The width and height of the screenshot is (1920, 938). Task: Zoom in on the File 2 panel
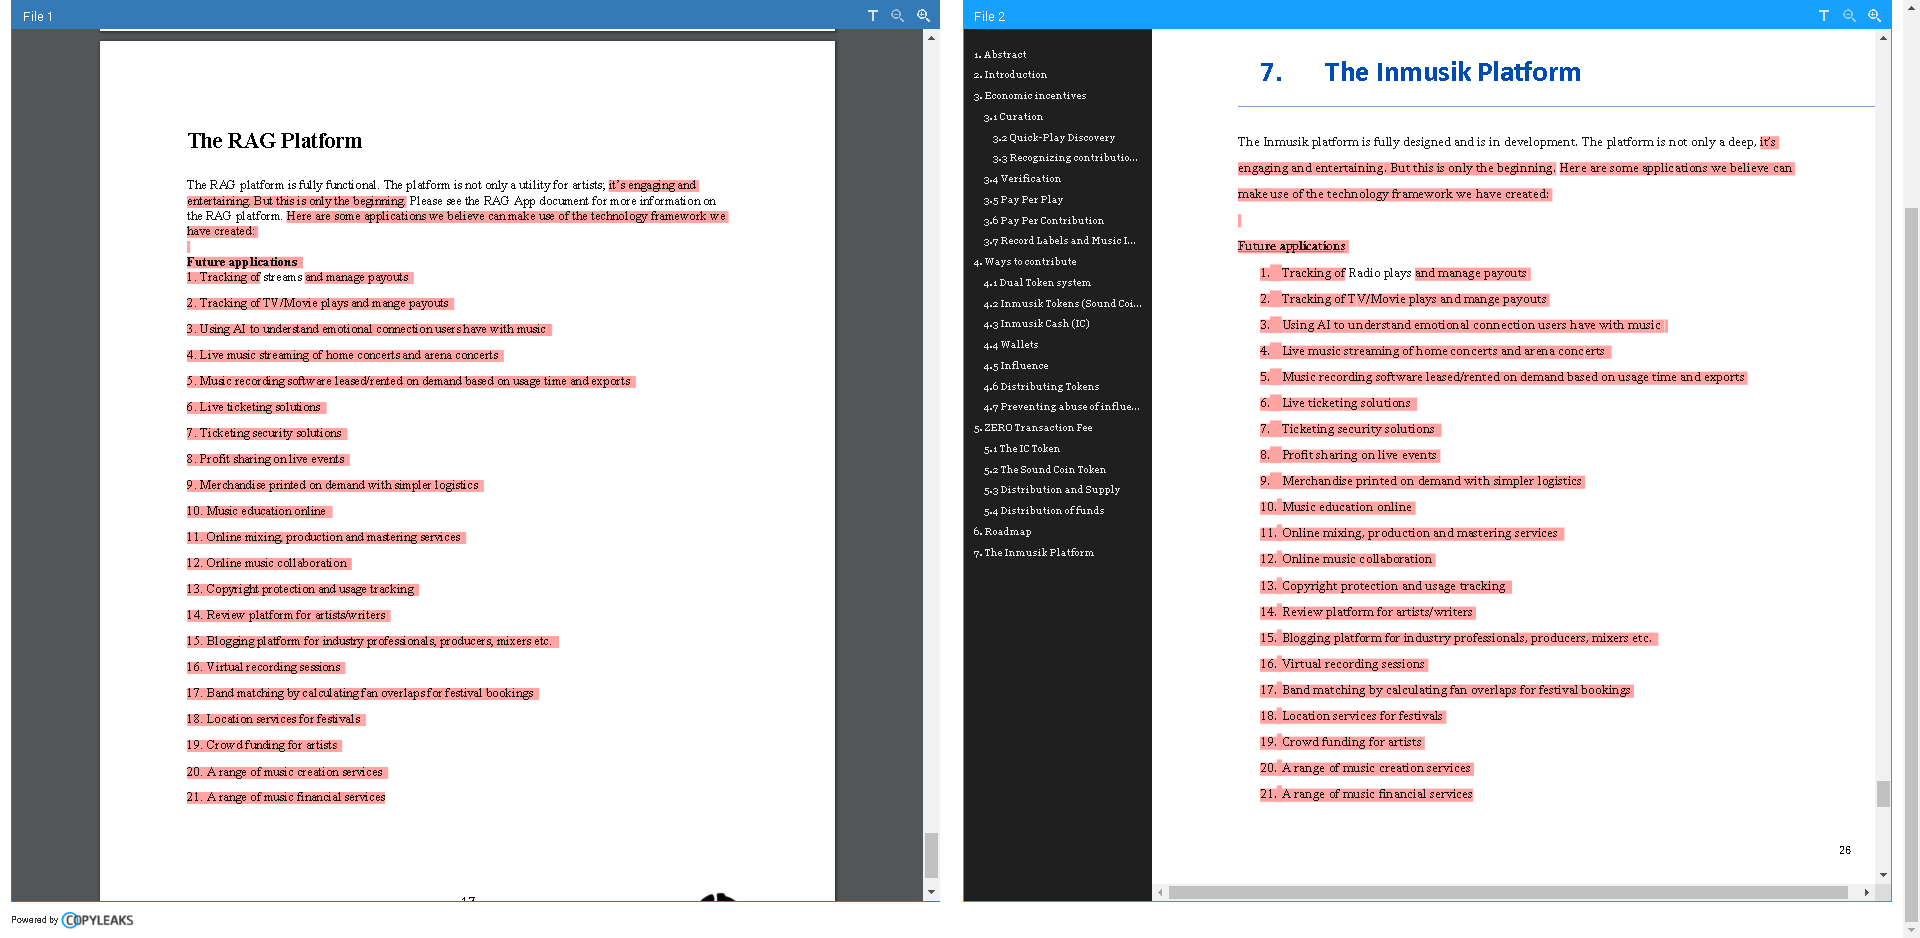click(x=1874, y=16)
